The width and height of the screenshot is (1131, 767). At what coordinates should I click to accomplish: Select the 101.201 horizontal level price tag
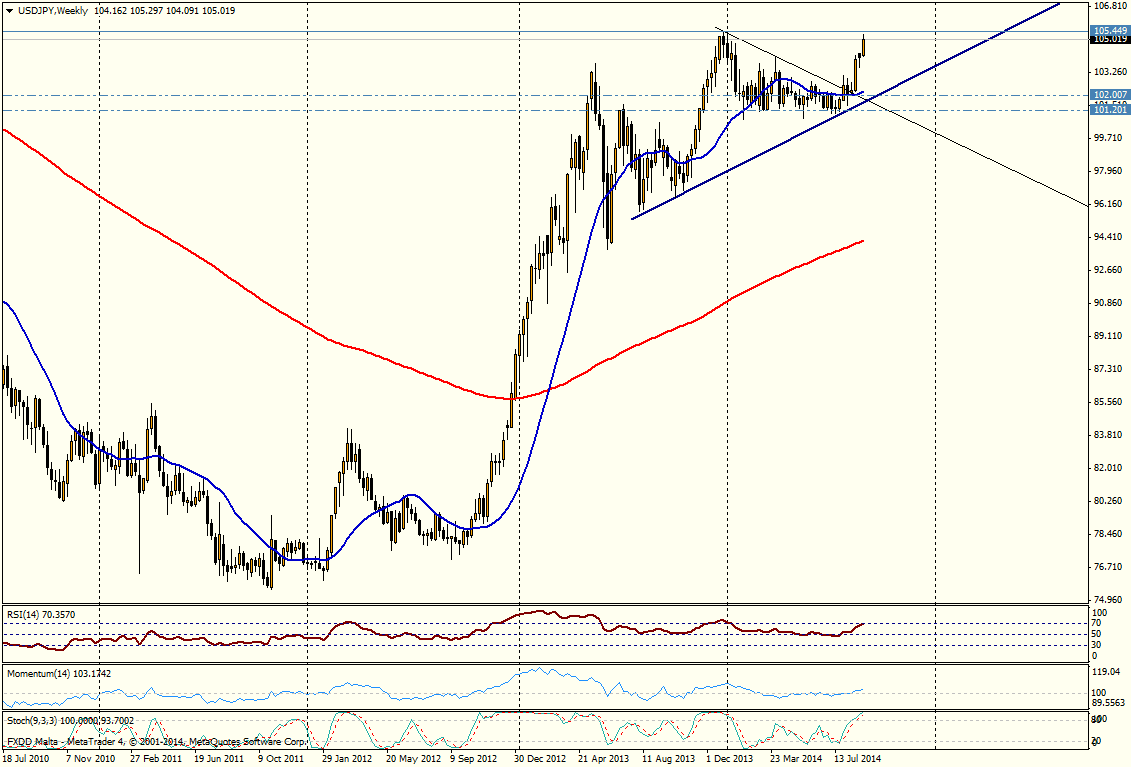1110,110
